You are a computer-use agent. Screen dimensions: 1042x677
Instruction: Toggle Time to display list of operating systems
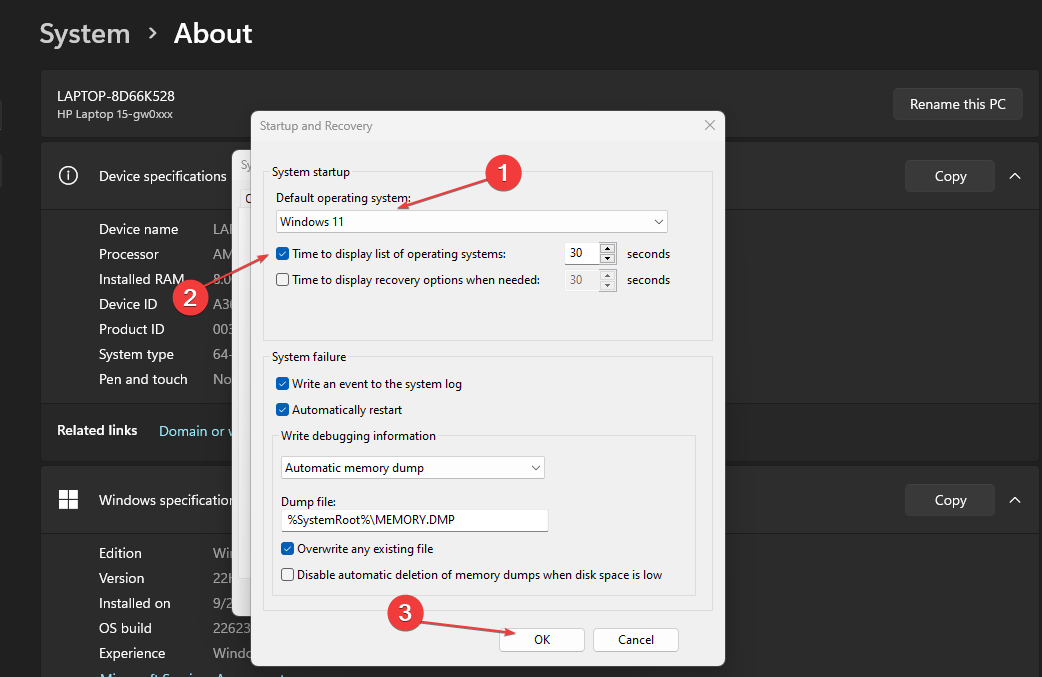[283, 254]
